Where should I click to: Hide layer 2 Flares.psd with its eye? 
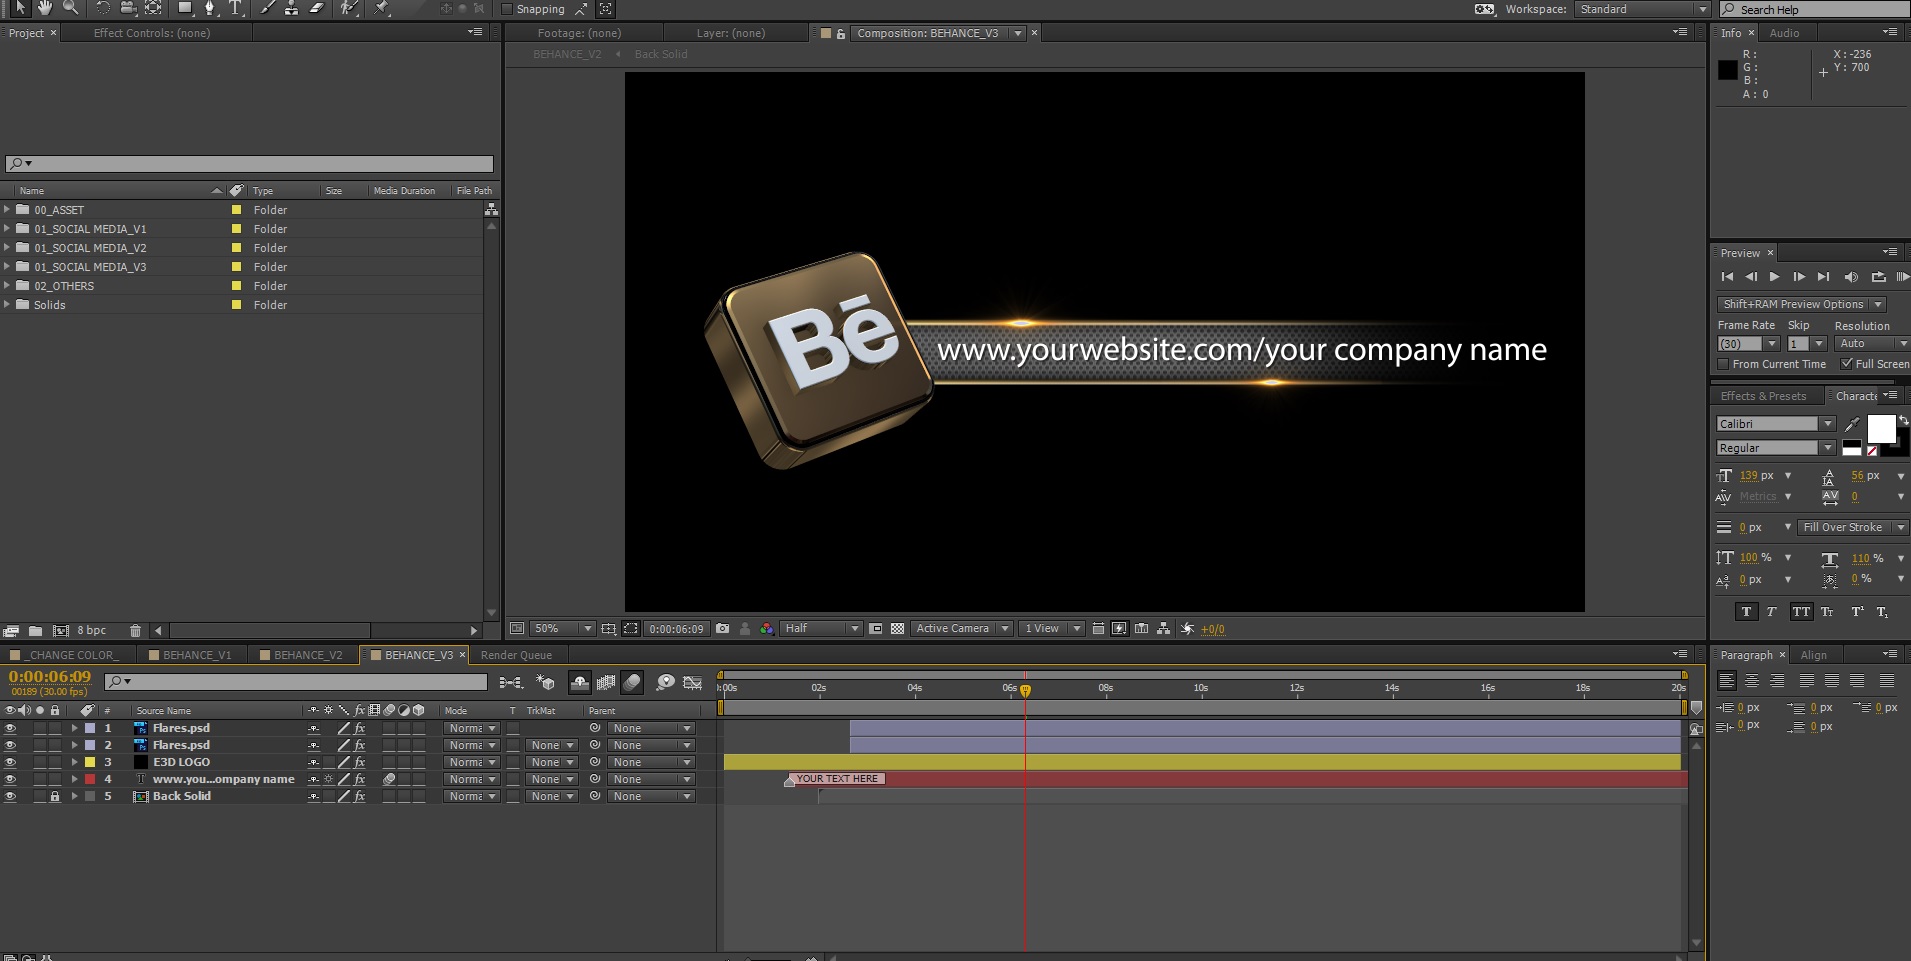[x=11, y=746]
